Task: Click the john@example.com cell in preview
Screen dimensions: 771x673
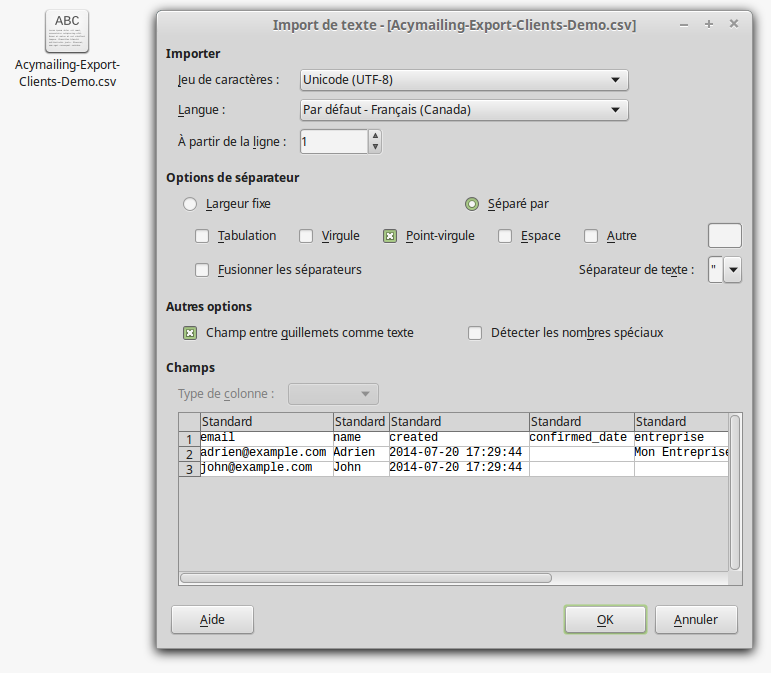Action: [x=267, y=468]
